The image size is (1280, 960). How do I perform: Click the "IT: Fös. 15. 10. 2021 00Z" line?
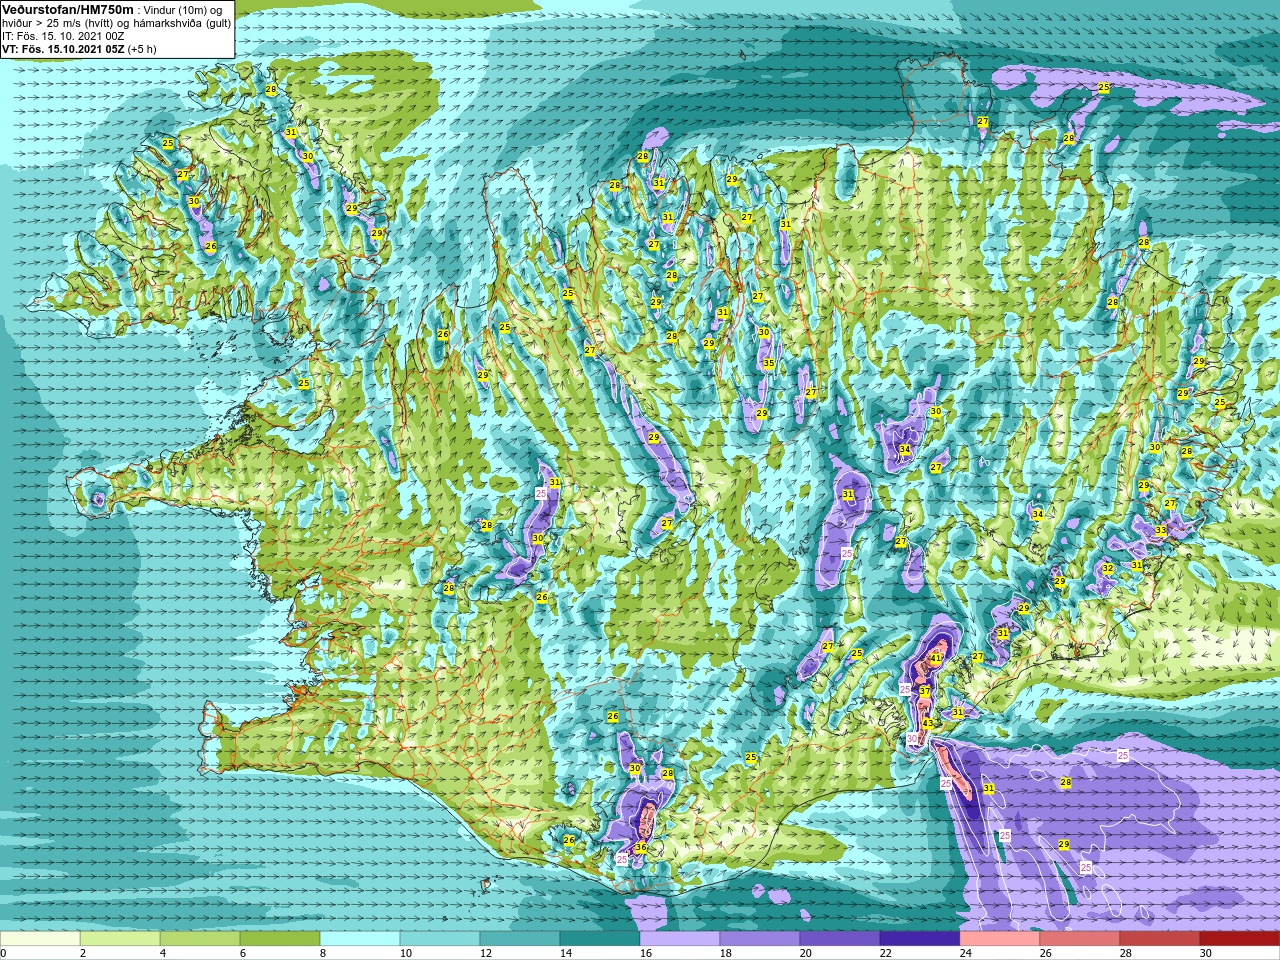pyautogui.click(x=63, y=36)
